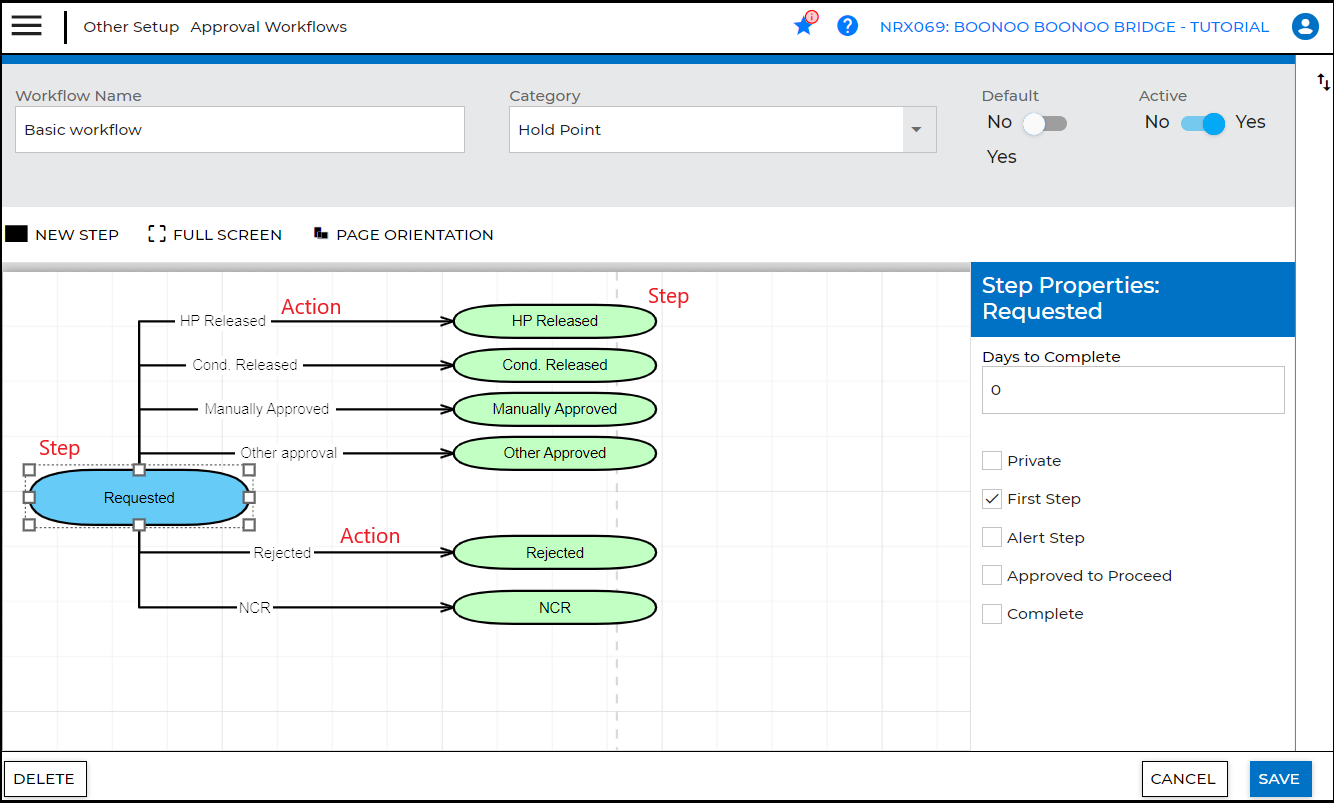Viewport: 1334px width, 803px height.
Task: Select the HP Released step node
Action: pyautogui.click(x=555, y=321)
